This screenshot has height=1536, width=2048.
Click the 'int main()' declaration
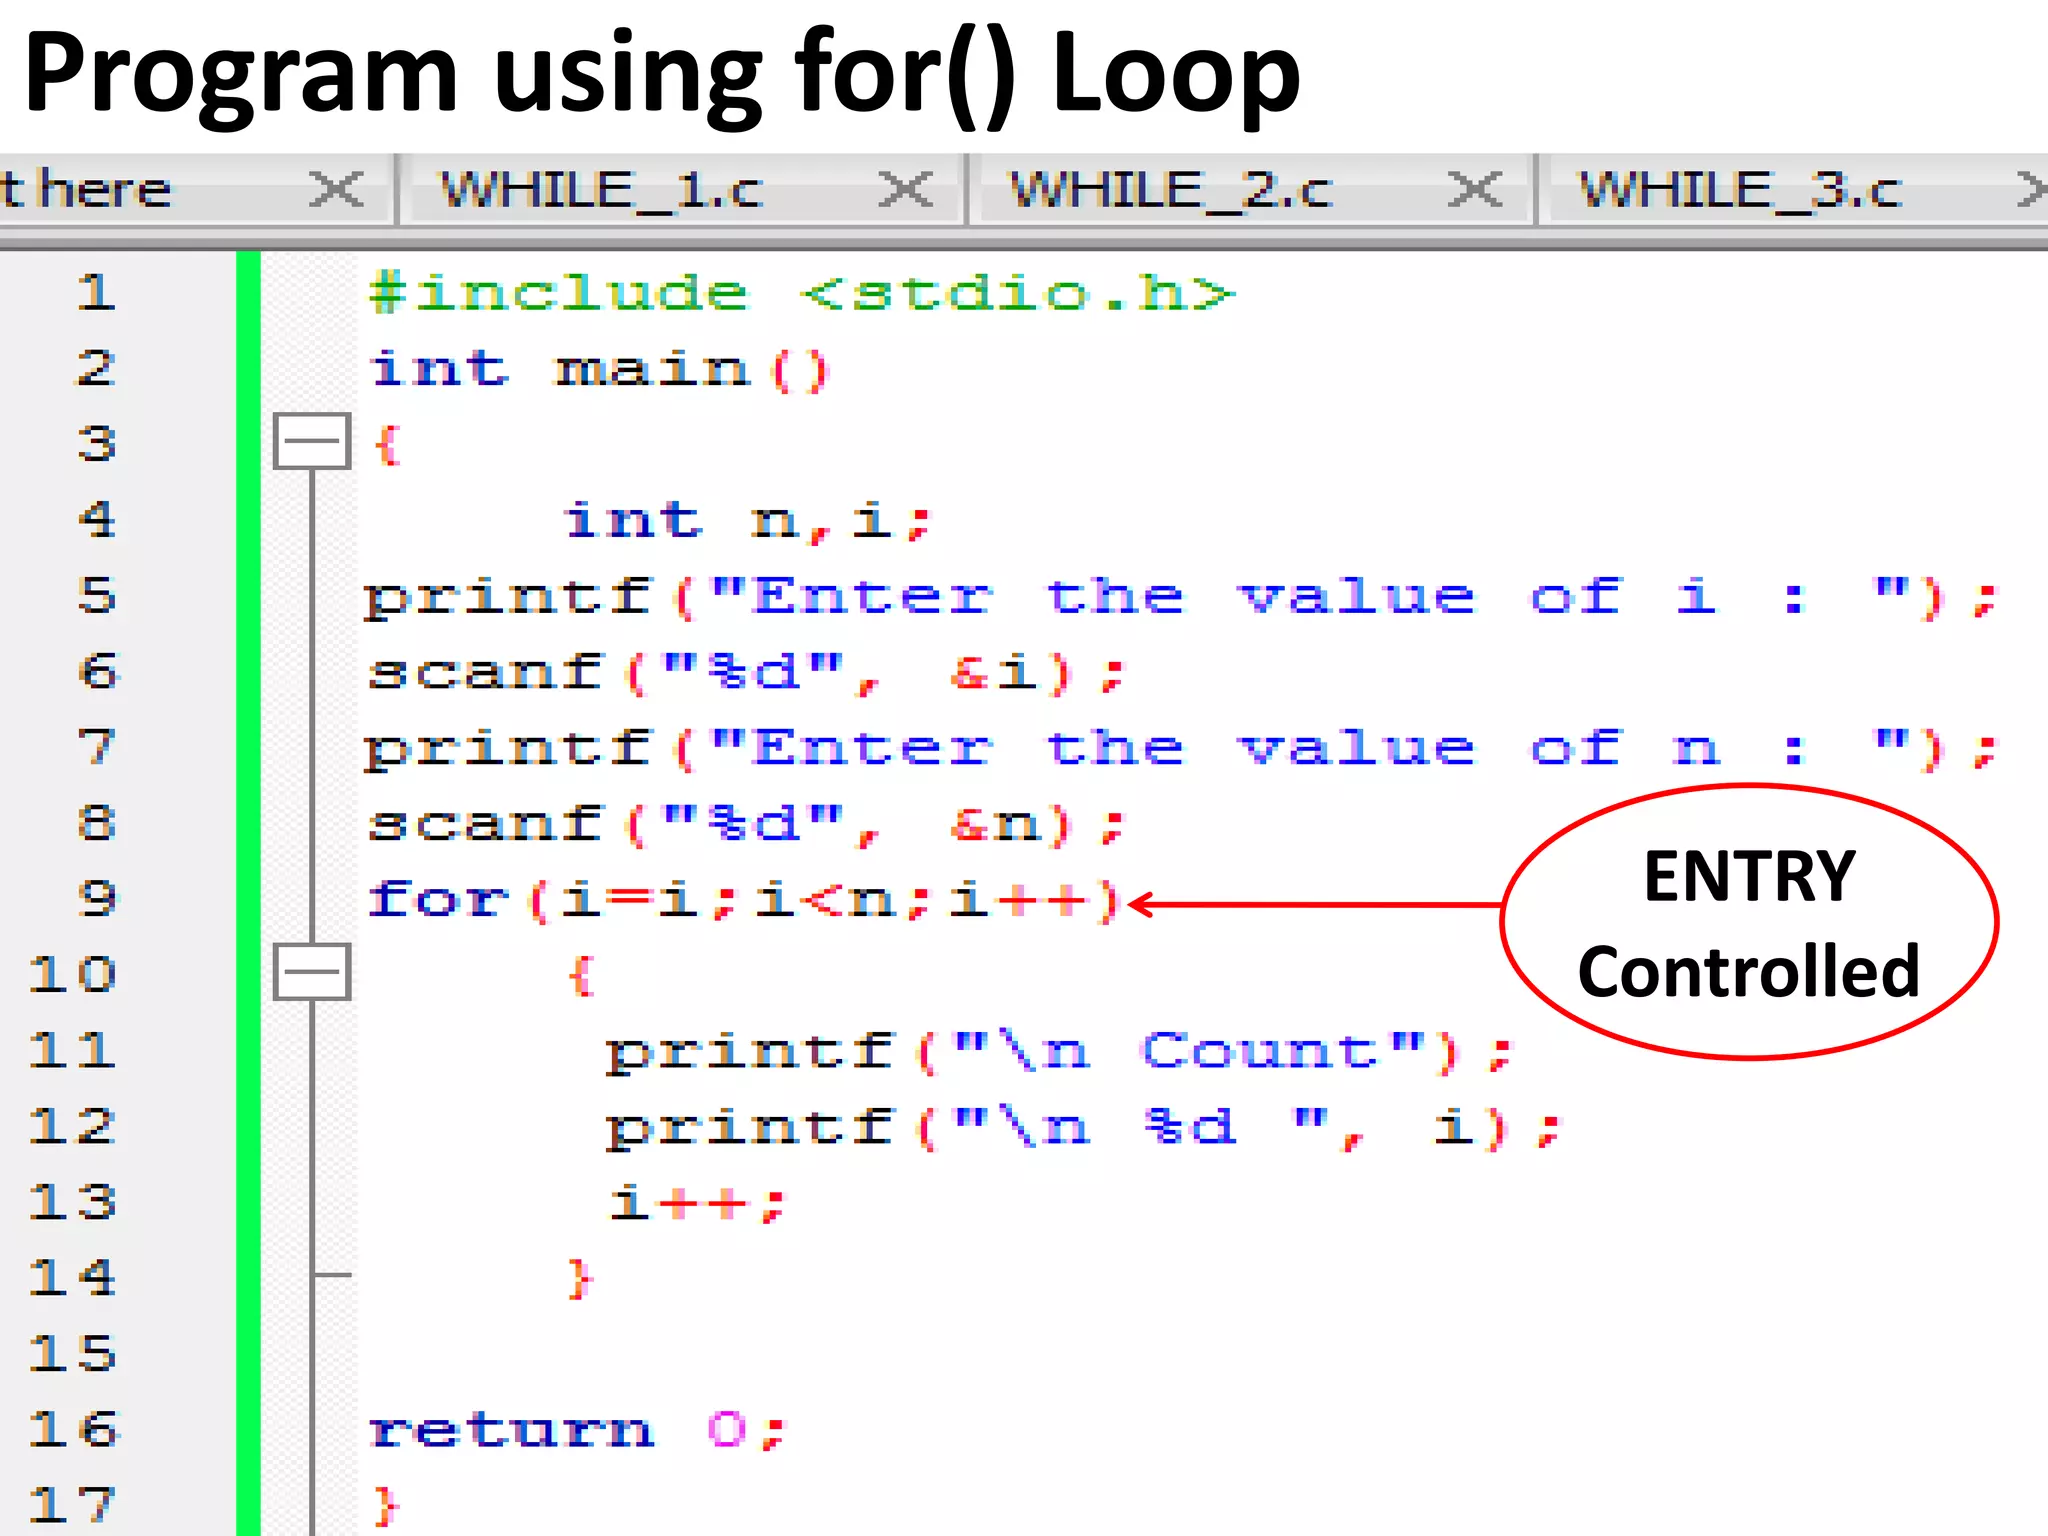[599, 369]
